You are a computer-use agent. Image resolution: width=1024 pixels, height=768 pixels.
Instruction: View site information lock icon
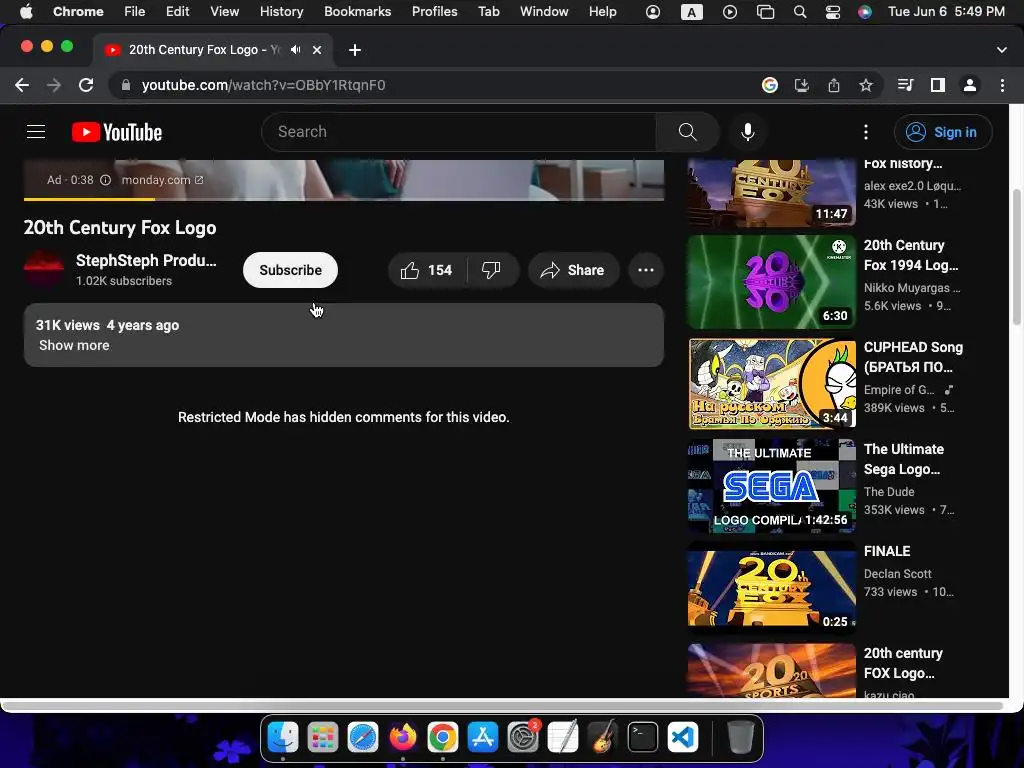126,85
